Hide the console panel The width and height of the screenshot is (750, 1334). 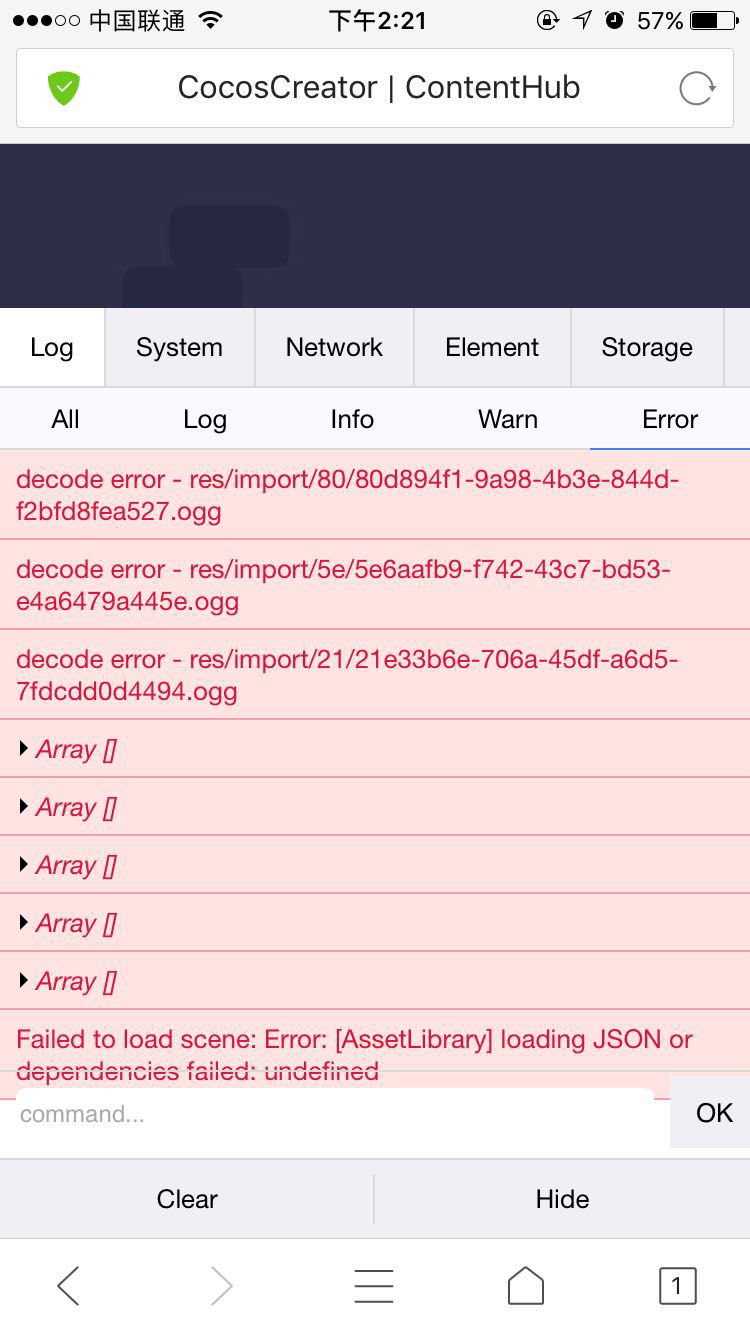pos(562,1199)
